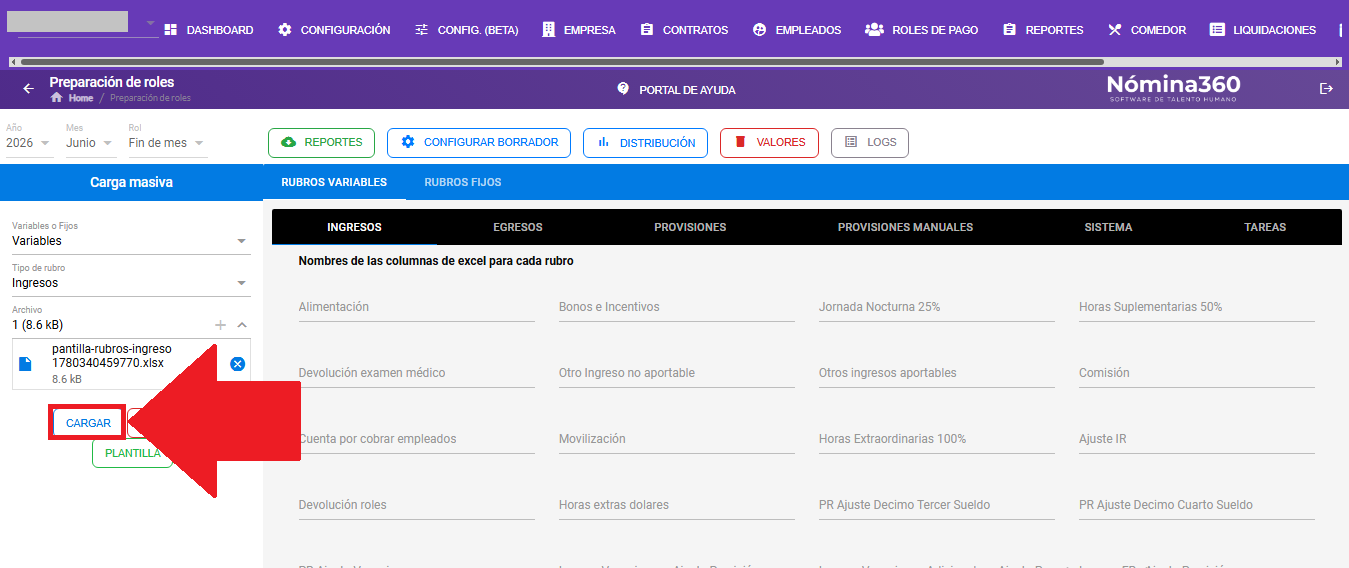1349x568 pixels.
Task: Click the green Plantilla button
Action: pyautogui.click(x=132, y=453)
